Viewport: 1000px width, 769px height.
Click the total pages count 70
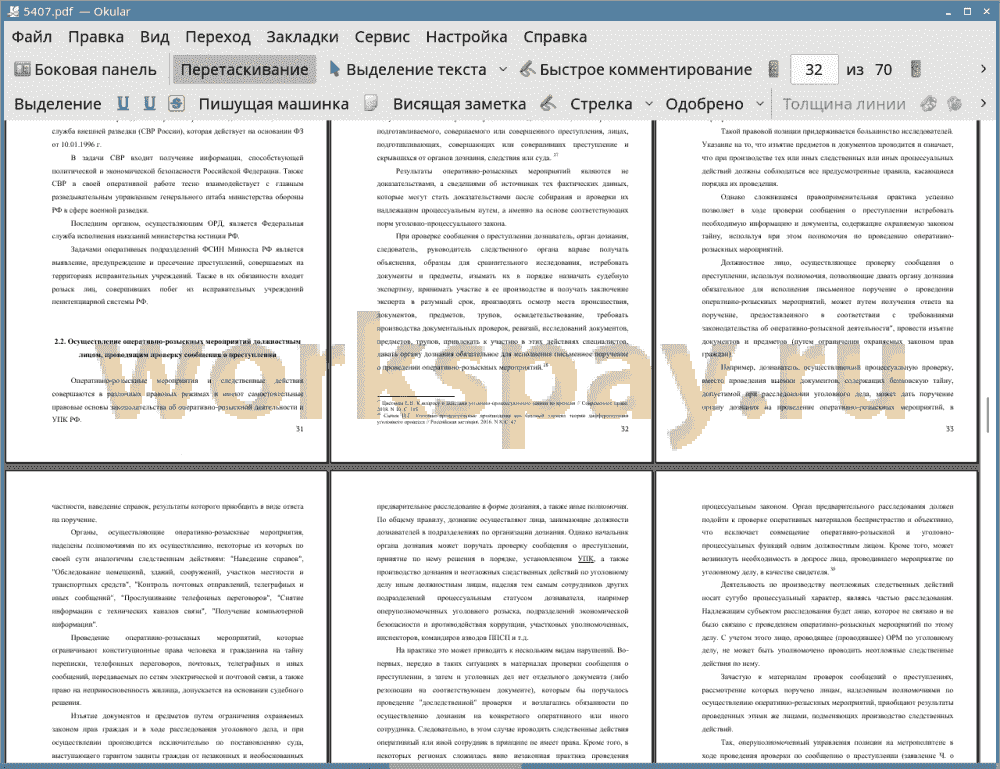coord(883,70)
